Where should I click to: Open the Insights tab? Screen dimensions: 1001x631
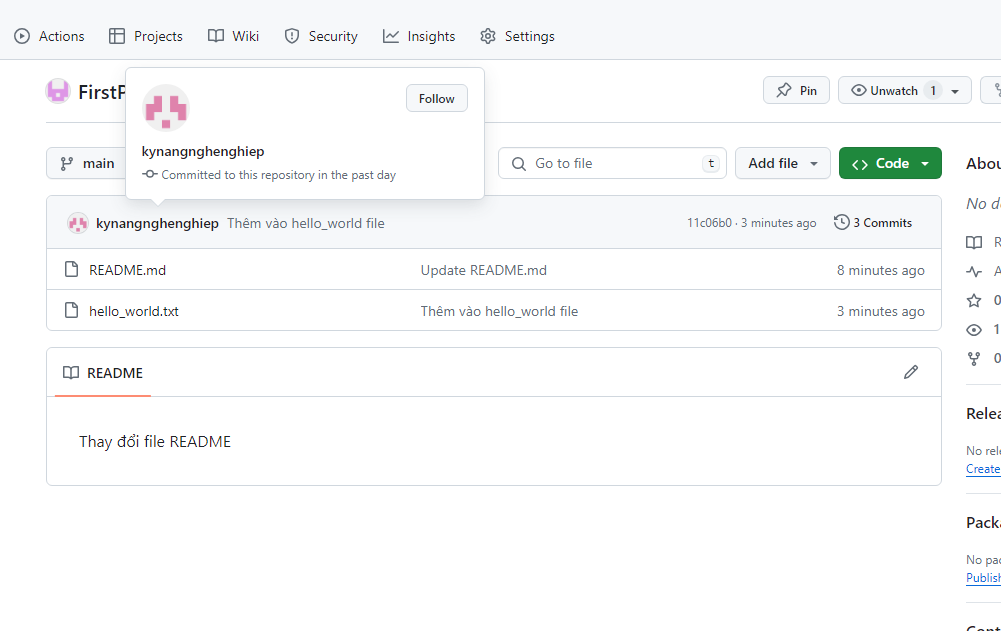[x=419, y=36]
